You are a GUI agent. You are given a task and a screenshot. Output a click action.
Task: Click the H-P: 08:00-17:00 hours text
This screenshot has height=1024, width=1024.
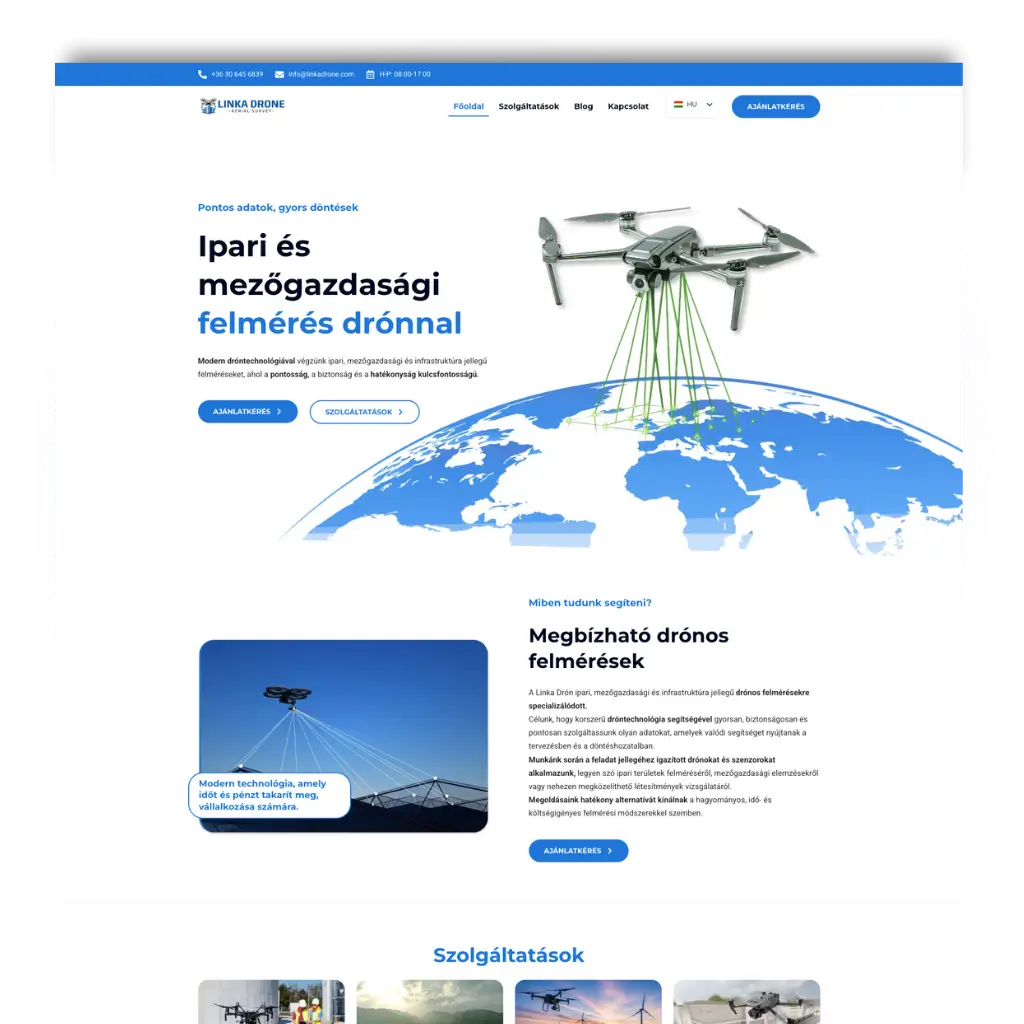point(405,74)
